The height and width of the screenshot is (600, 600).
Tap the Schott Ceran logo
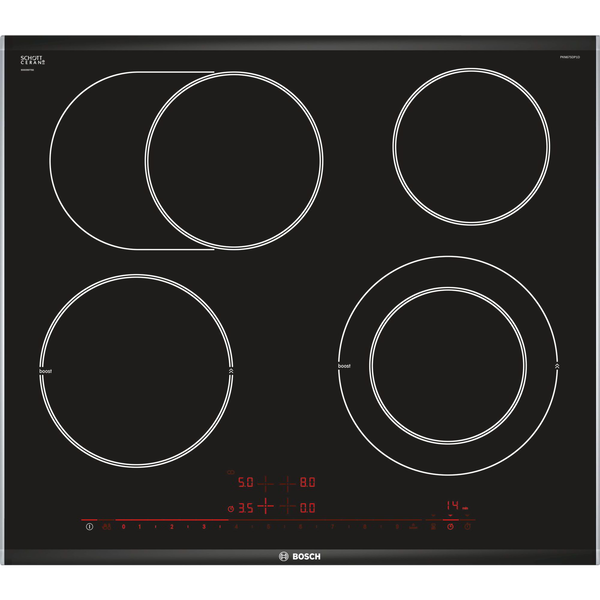pos(33,60)
